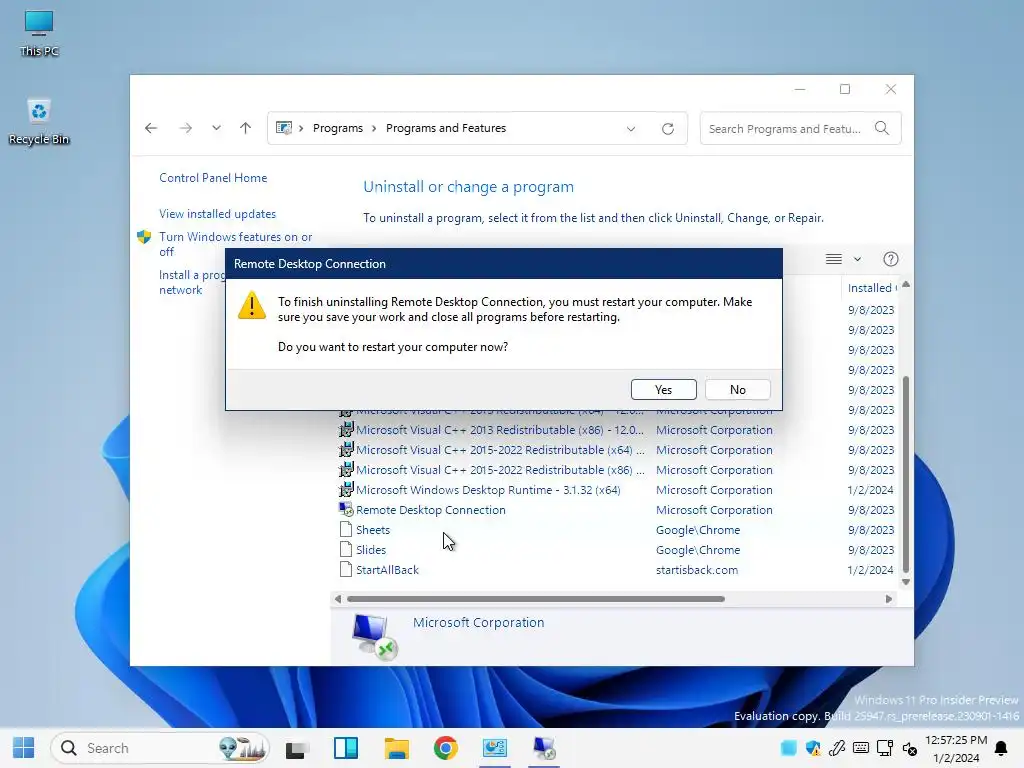Open This PC desktop icon
1024x768 pixels.
tap(39, 33)
